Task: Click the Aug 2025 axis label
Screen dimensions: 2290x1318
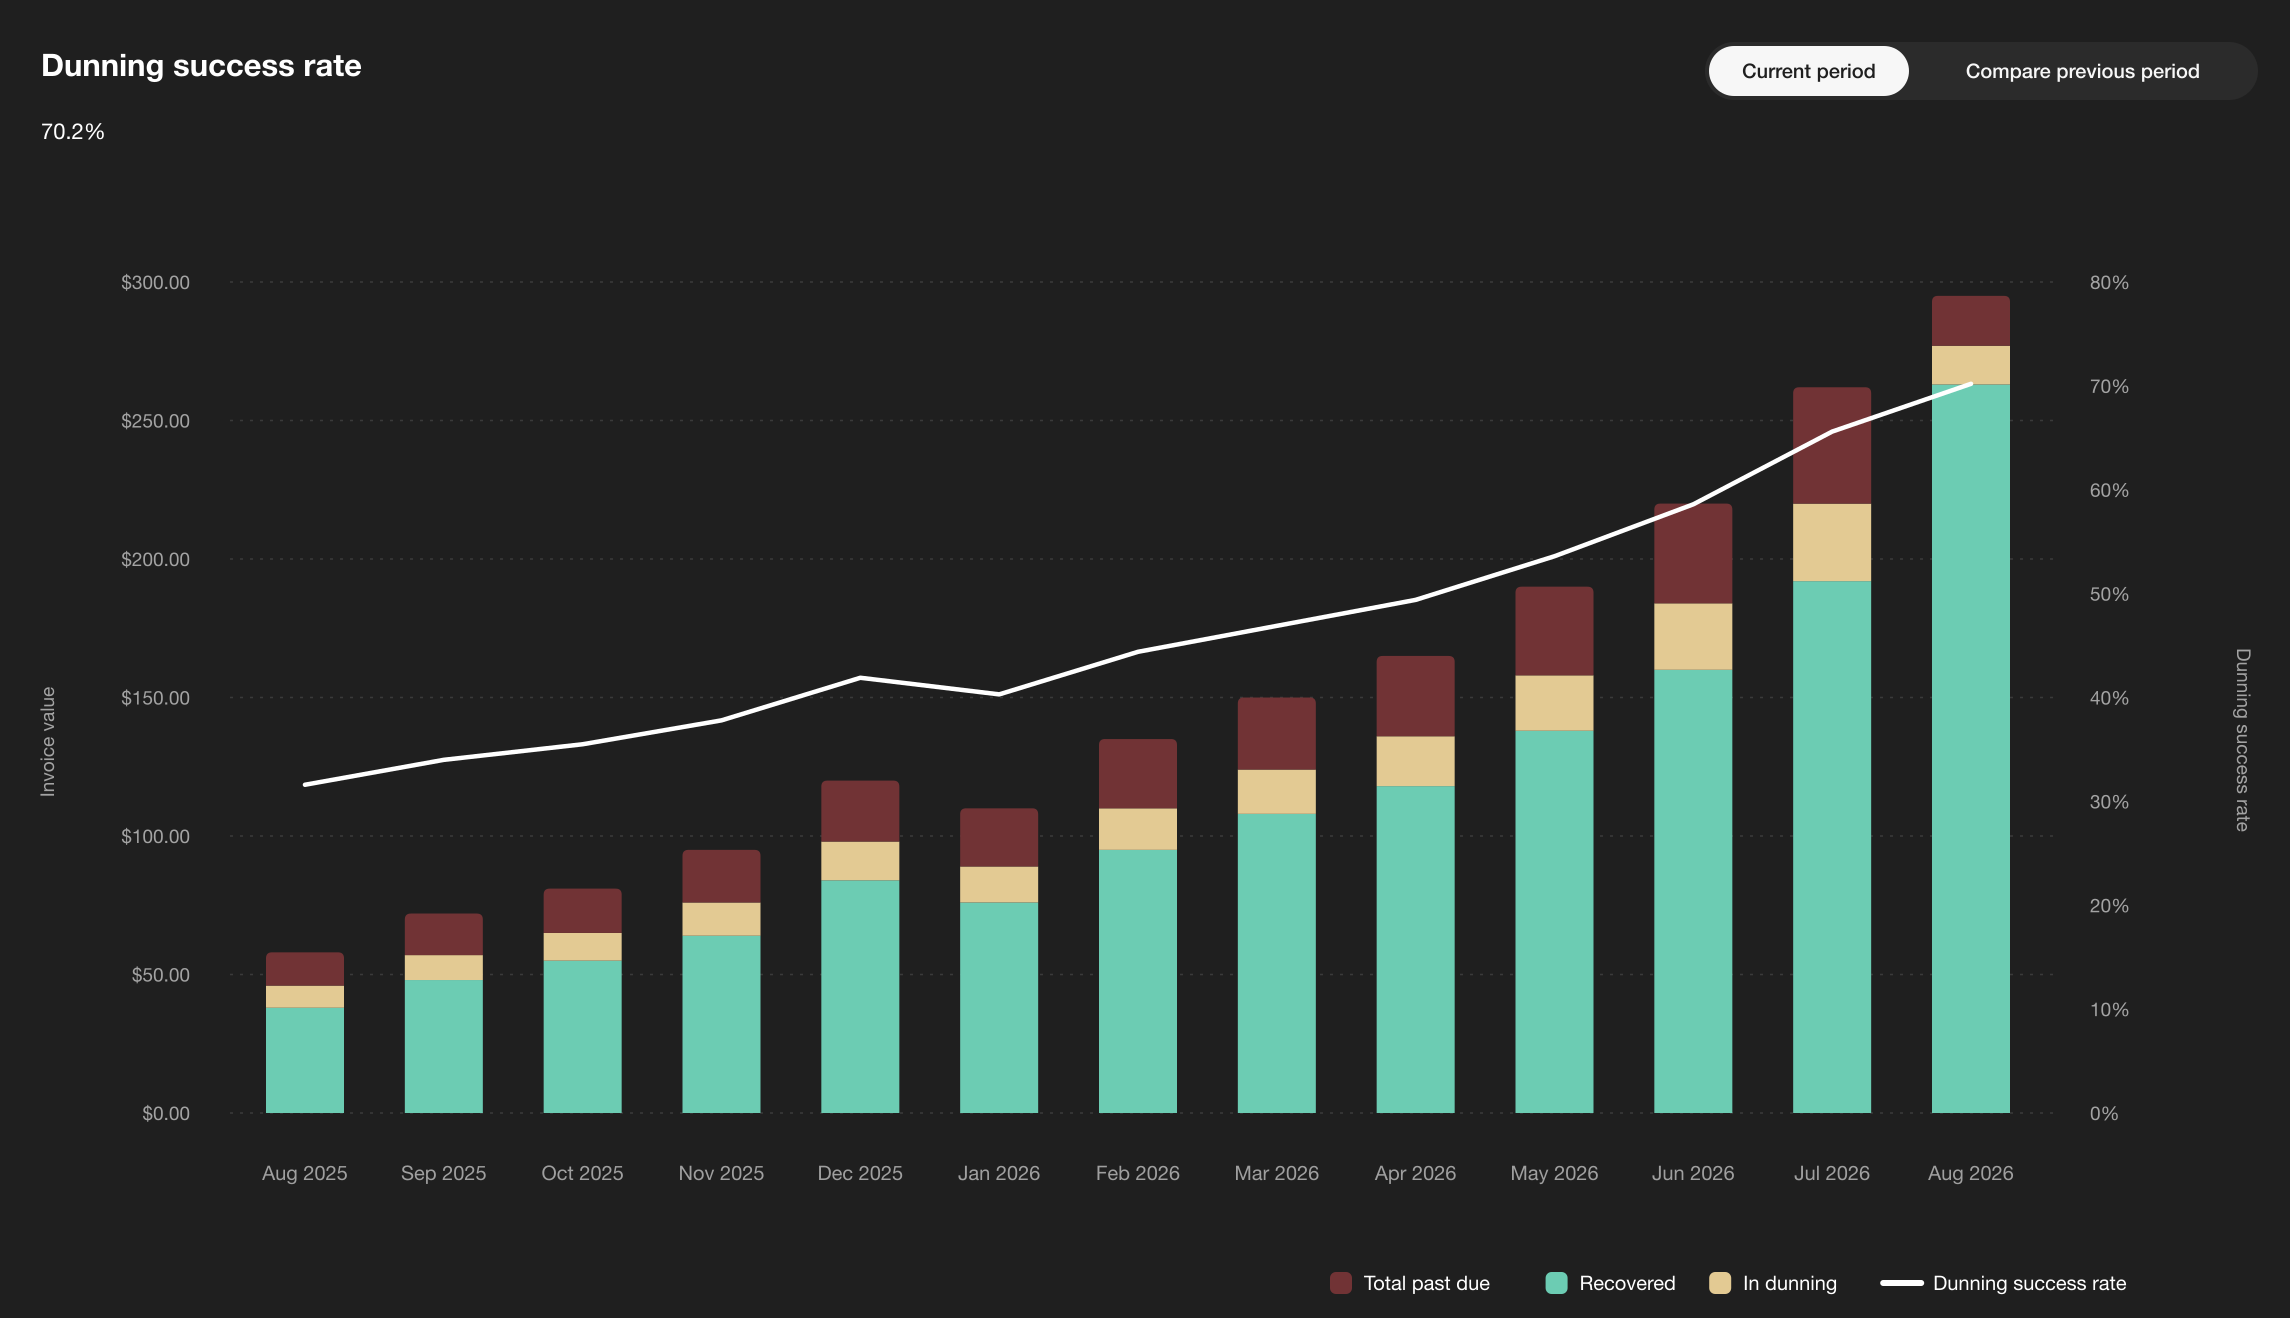Action: pyautogui.click(x=305, y=1173)
